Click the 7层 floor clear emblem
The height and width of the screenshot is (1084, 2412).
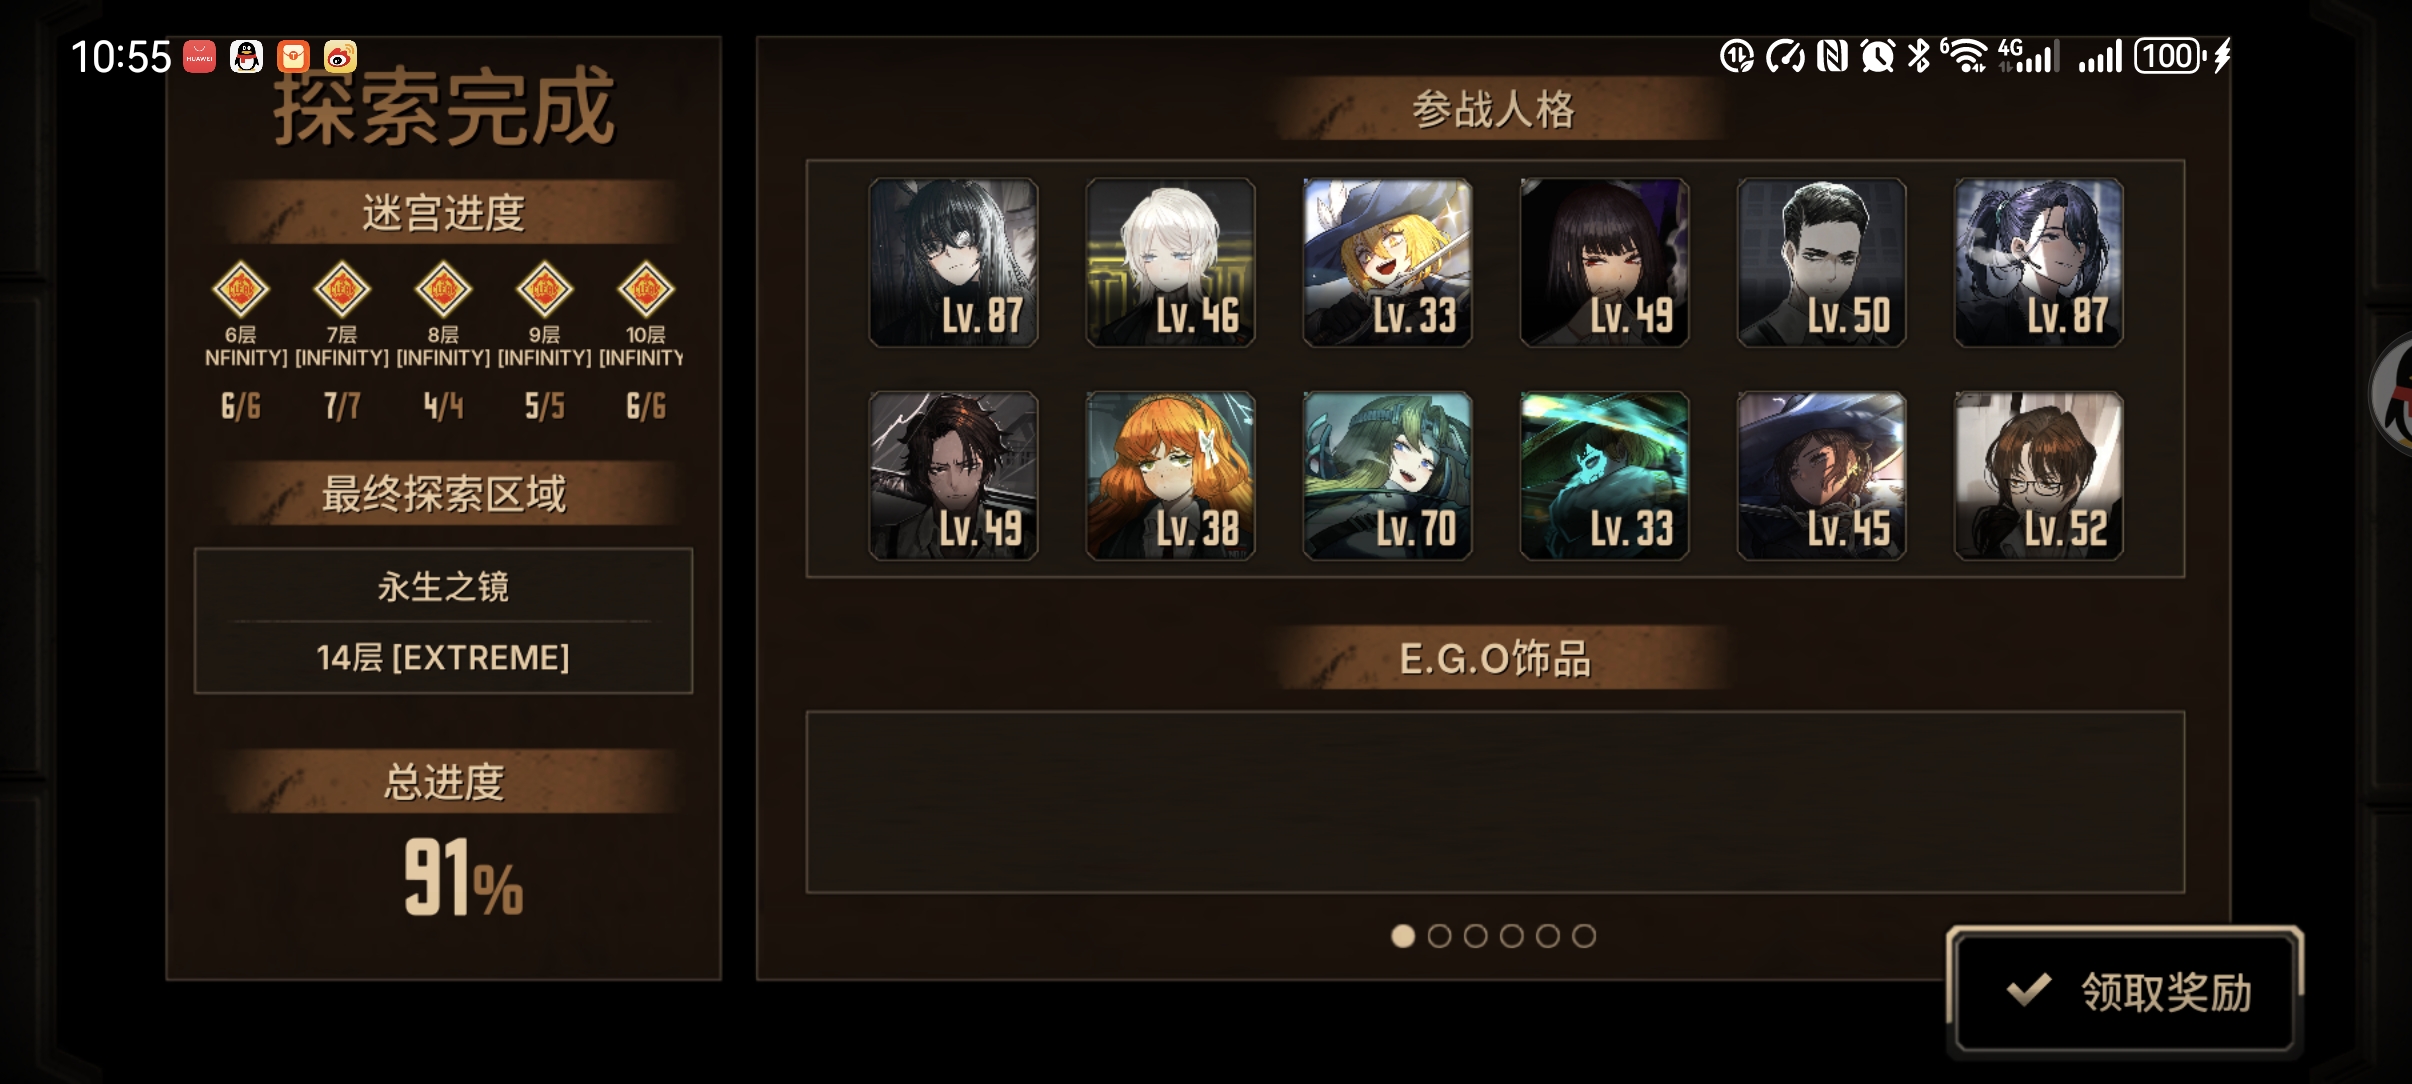[342, 290]
